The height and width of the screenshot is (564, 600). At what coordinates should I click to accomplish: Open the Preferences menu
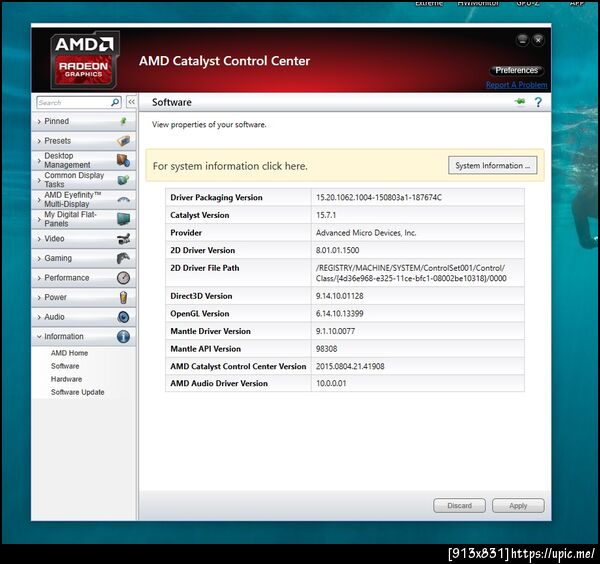517,70
